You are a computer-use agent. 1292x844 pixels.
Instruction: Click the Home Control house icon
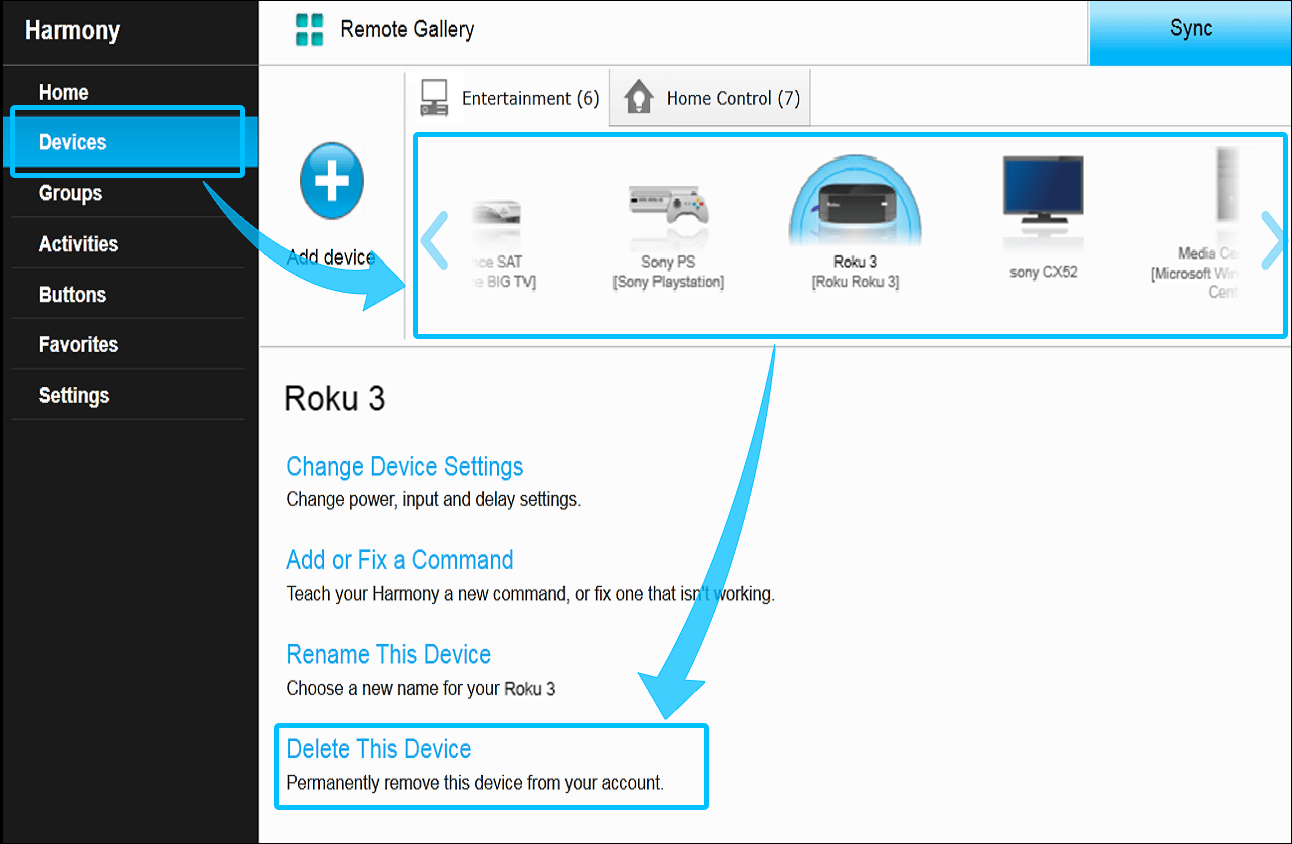pos(639,98)
